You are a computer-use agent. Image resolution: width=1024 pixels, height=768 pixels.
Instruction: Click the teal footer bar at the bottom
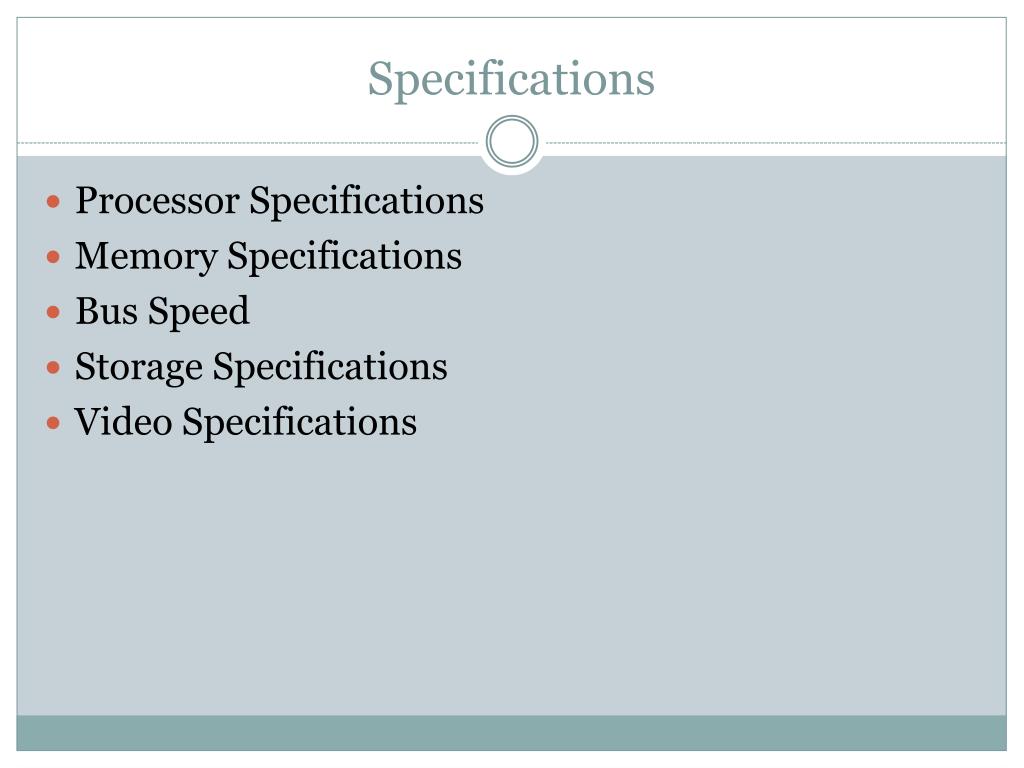511,733
